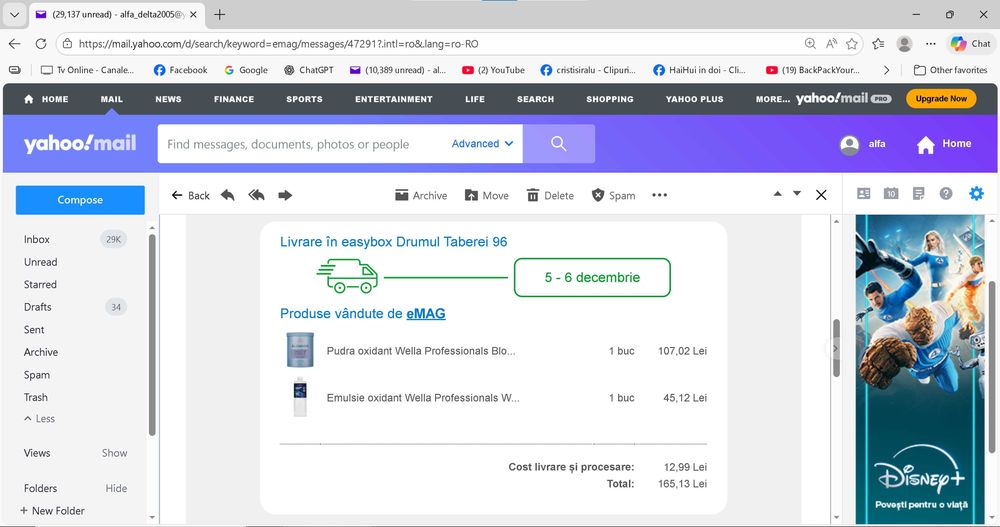Open the blue Settings gear

[976, 193]
